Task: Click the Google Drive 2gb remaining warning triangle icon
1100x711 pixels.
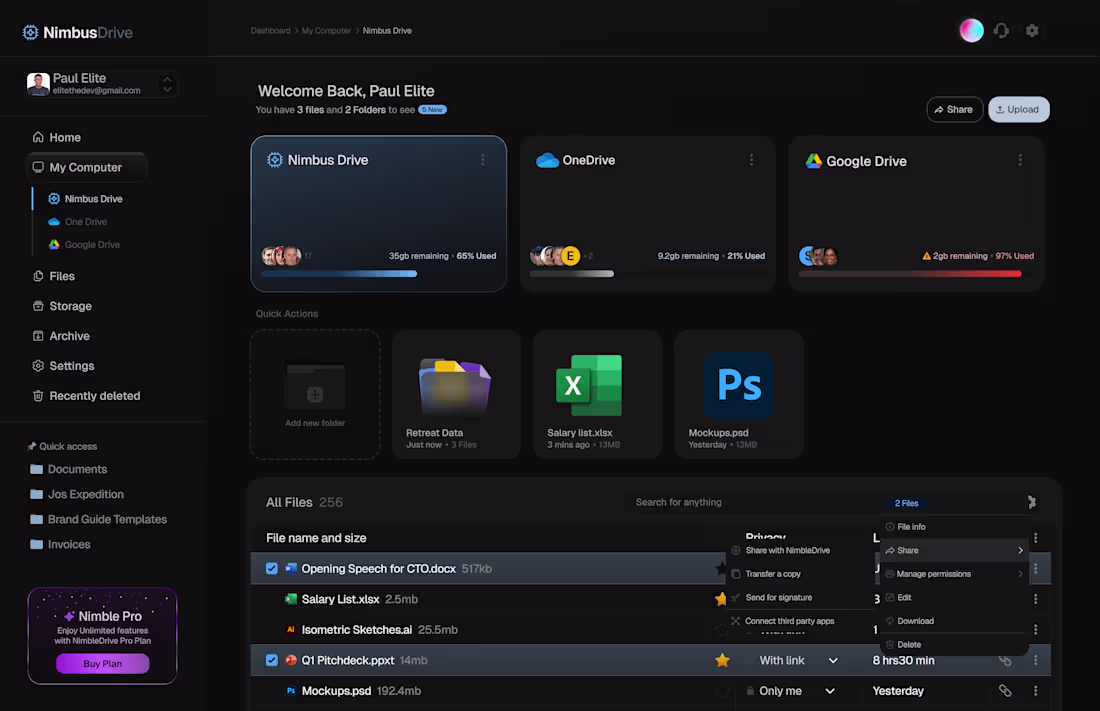Action: pyautogui.click(x=926, y=256)
